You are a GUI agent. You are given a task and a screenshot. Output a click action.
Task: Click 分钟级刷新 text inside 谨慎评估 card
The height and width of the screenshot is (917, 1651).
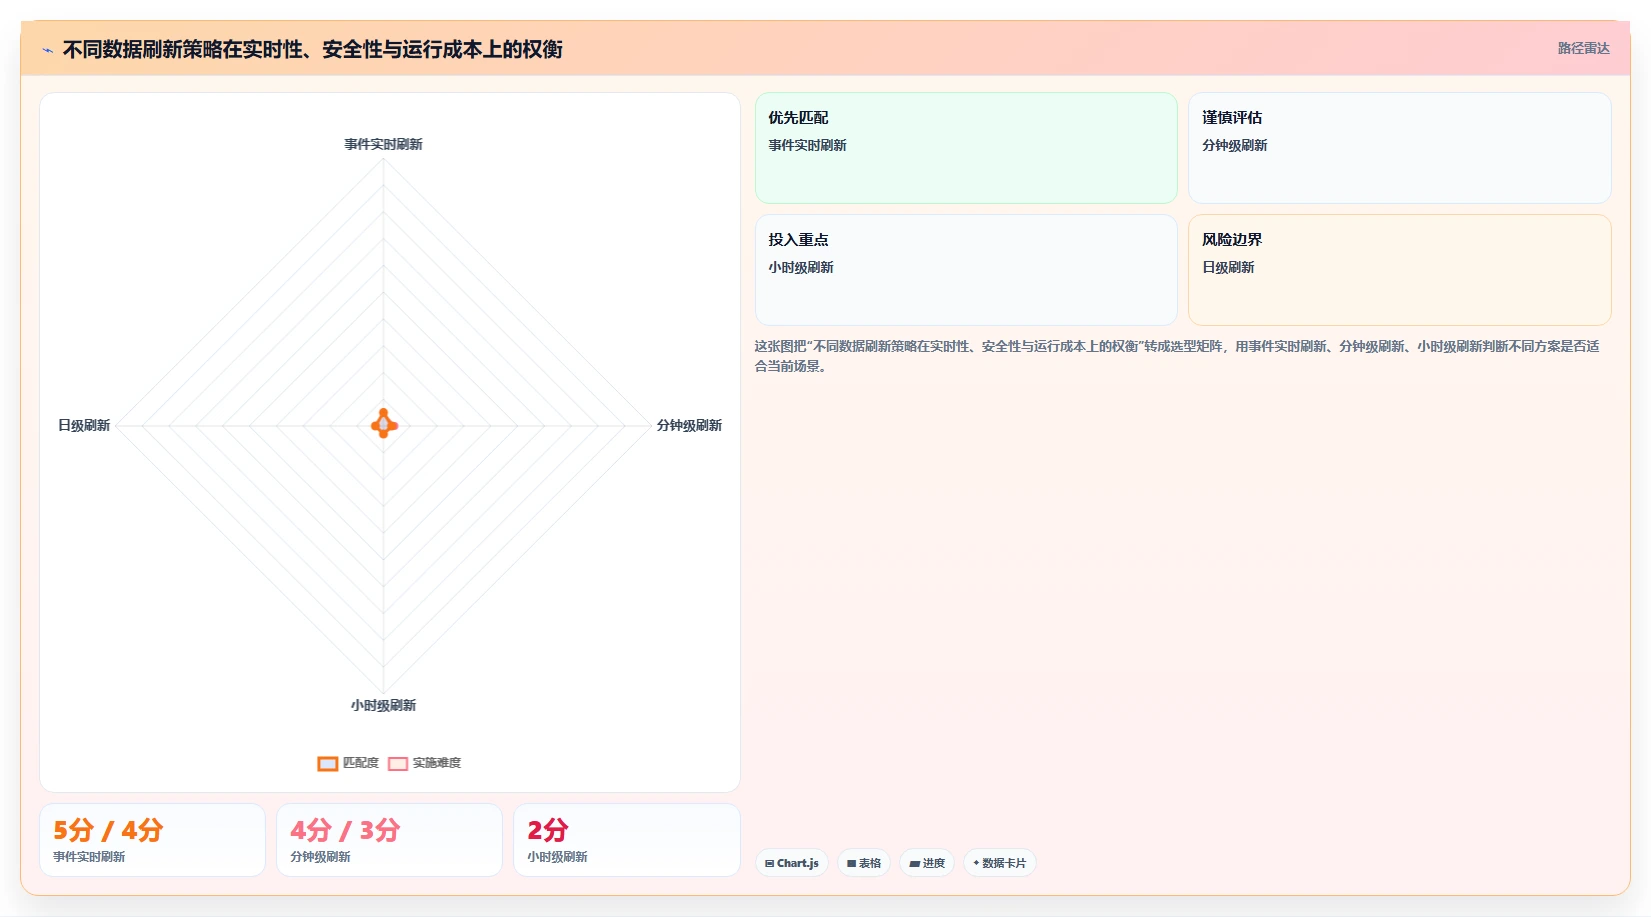(1234, 145)
